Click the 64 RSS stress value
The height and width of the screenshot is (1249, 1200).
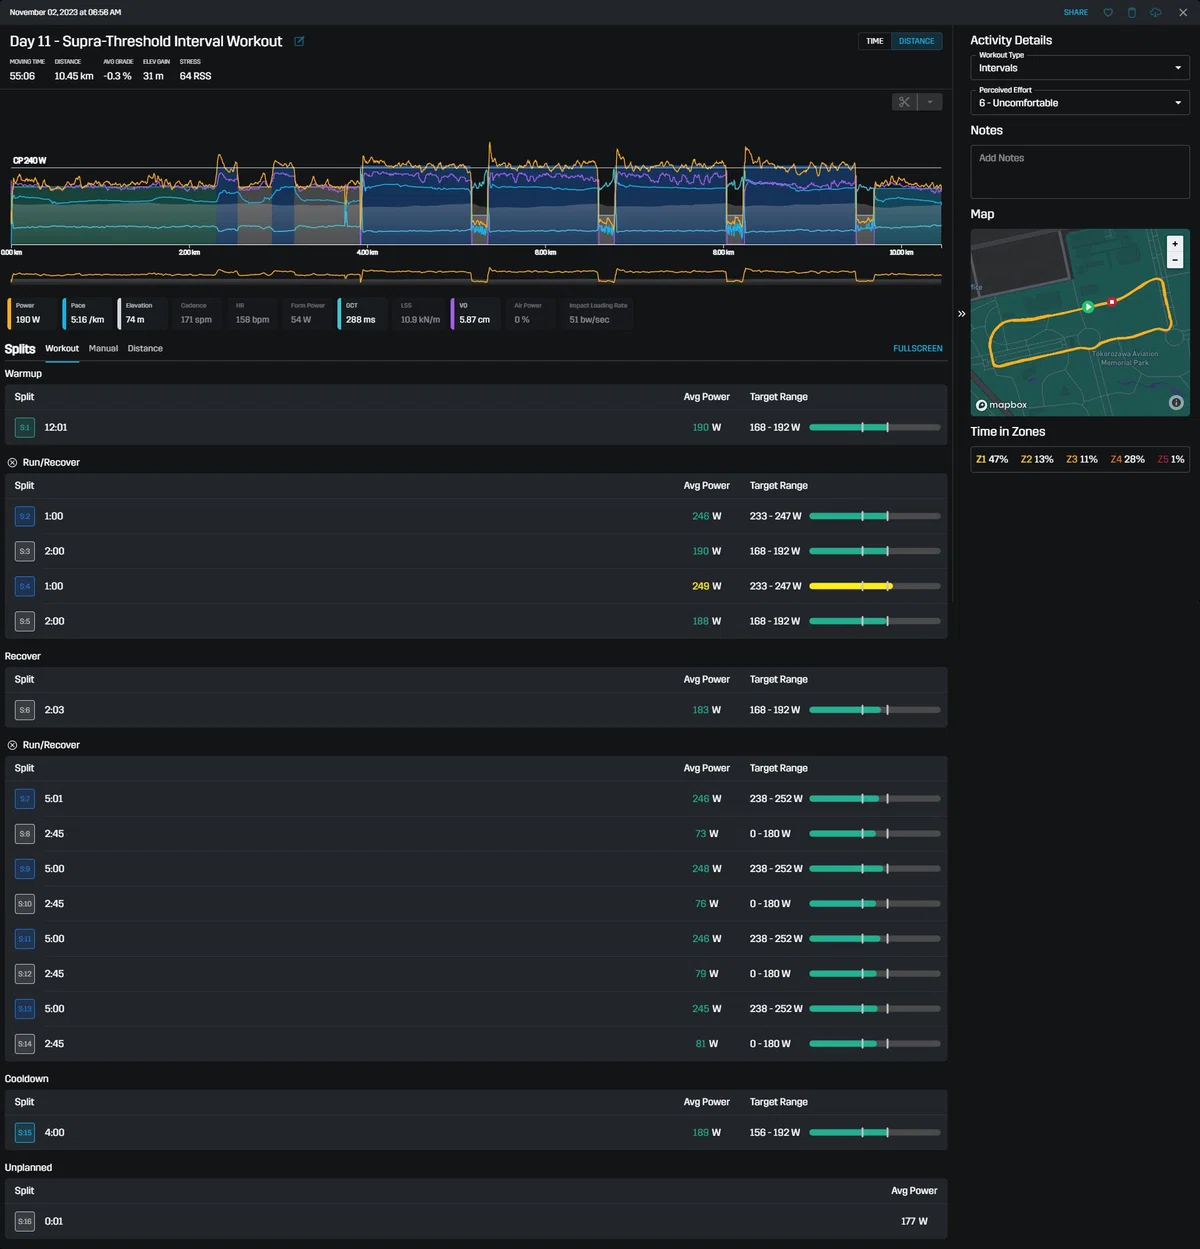coord(195,76)
